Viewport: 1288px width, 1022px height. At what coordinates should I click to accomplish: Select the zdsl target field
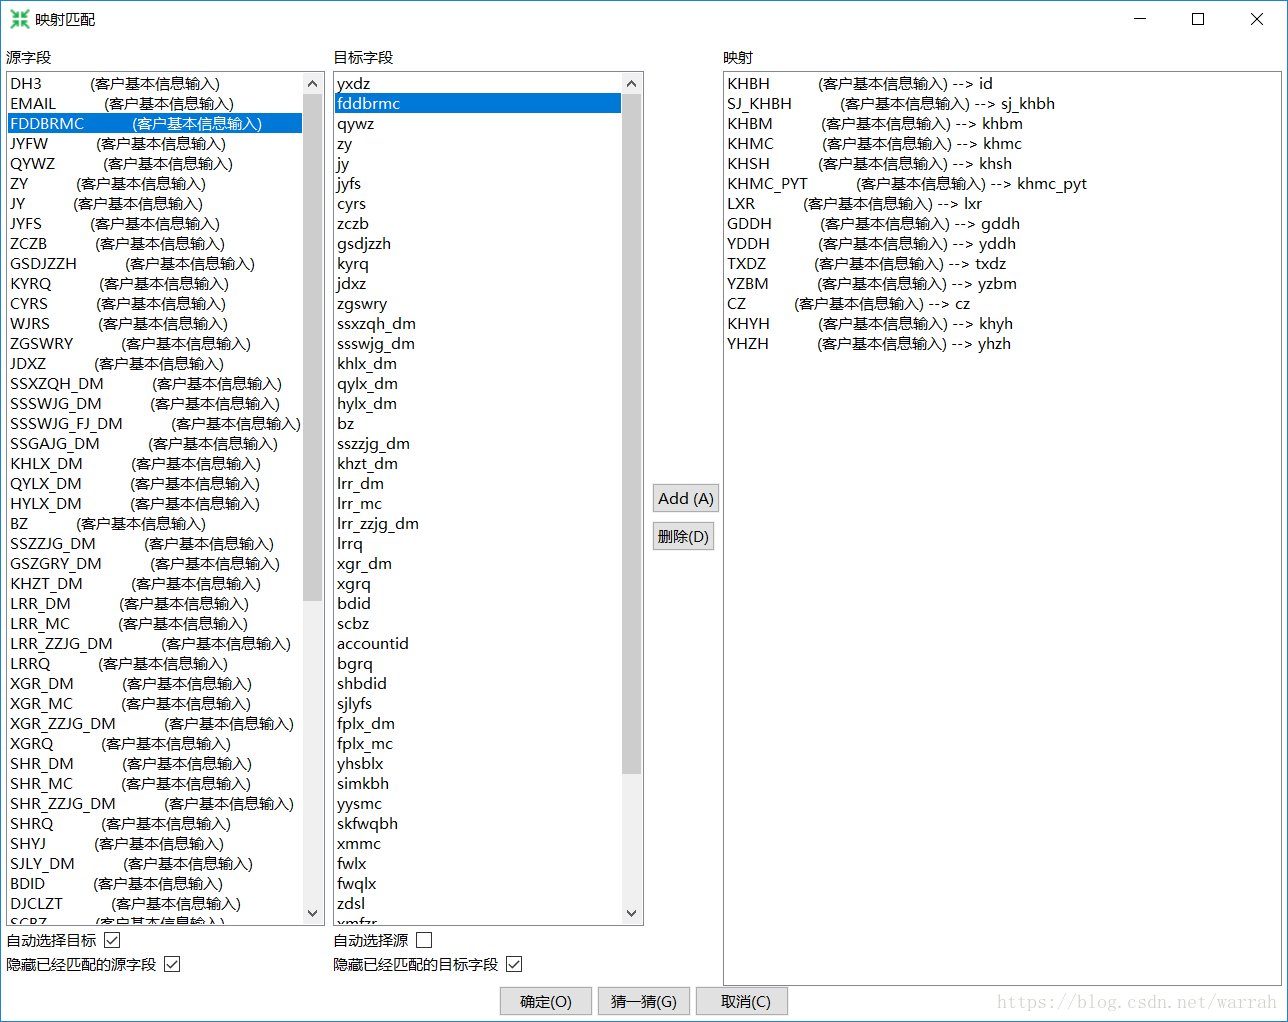[477, 904]
